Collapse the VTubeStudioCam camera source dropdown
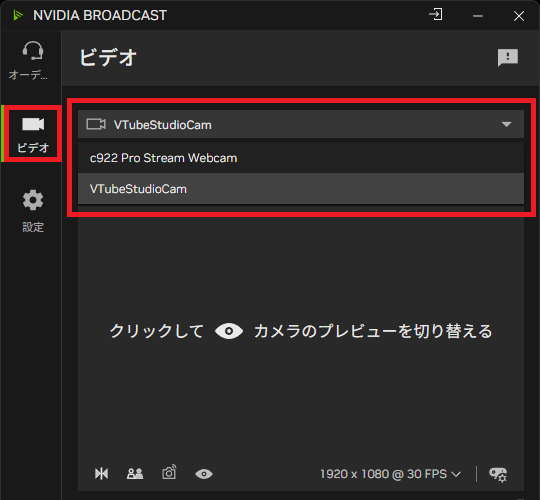540x500 pixels. (x=301, y=124)
